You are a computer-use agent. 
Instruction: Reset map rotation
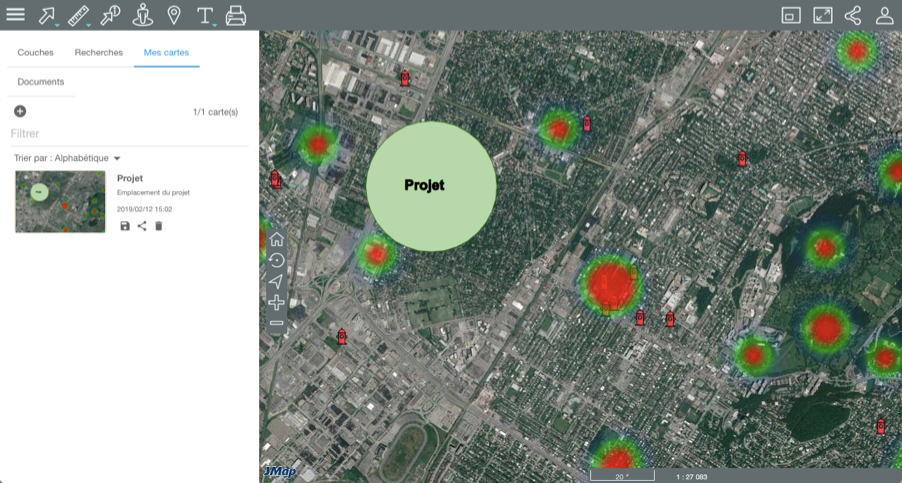[277, 260]
